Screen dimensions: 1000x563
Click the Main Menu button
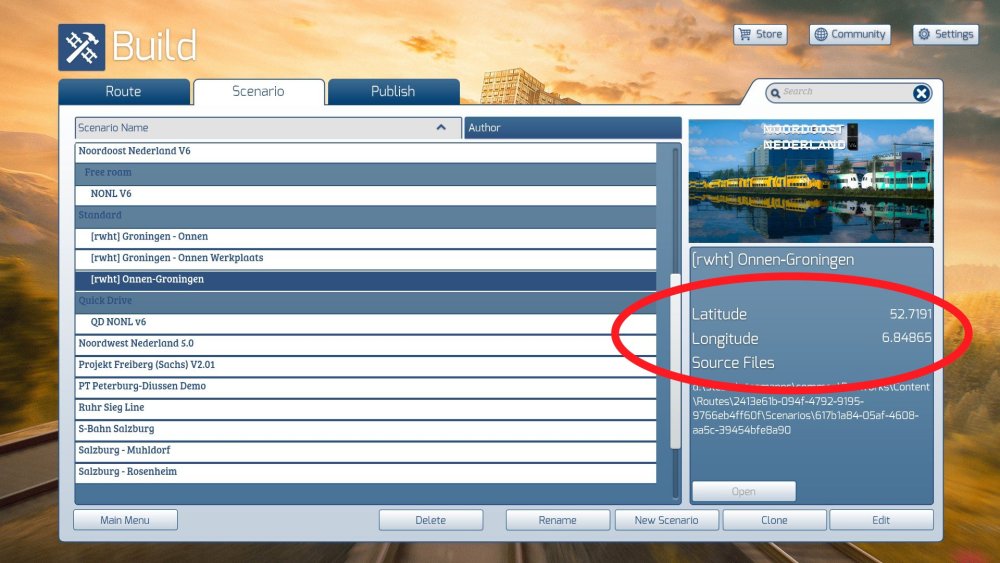point(125,520)
